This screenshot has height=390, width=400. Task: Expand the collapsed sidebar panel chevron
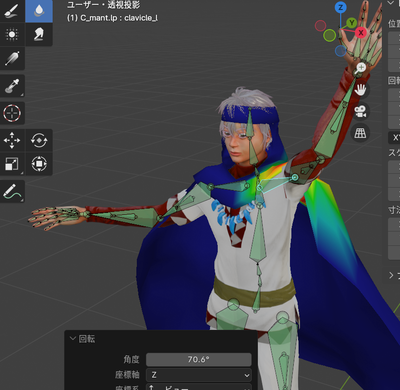tap(391, 275)
